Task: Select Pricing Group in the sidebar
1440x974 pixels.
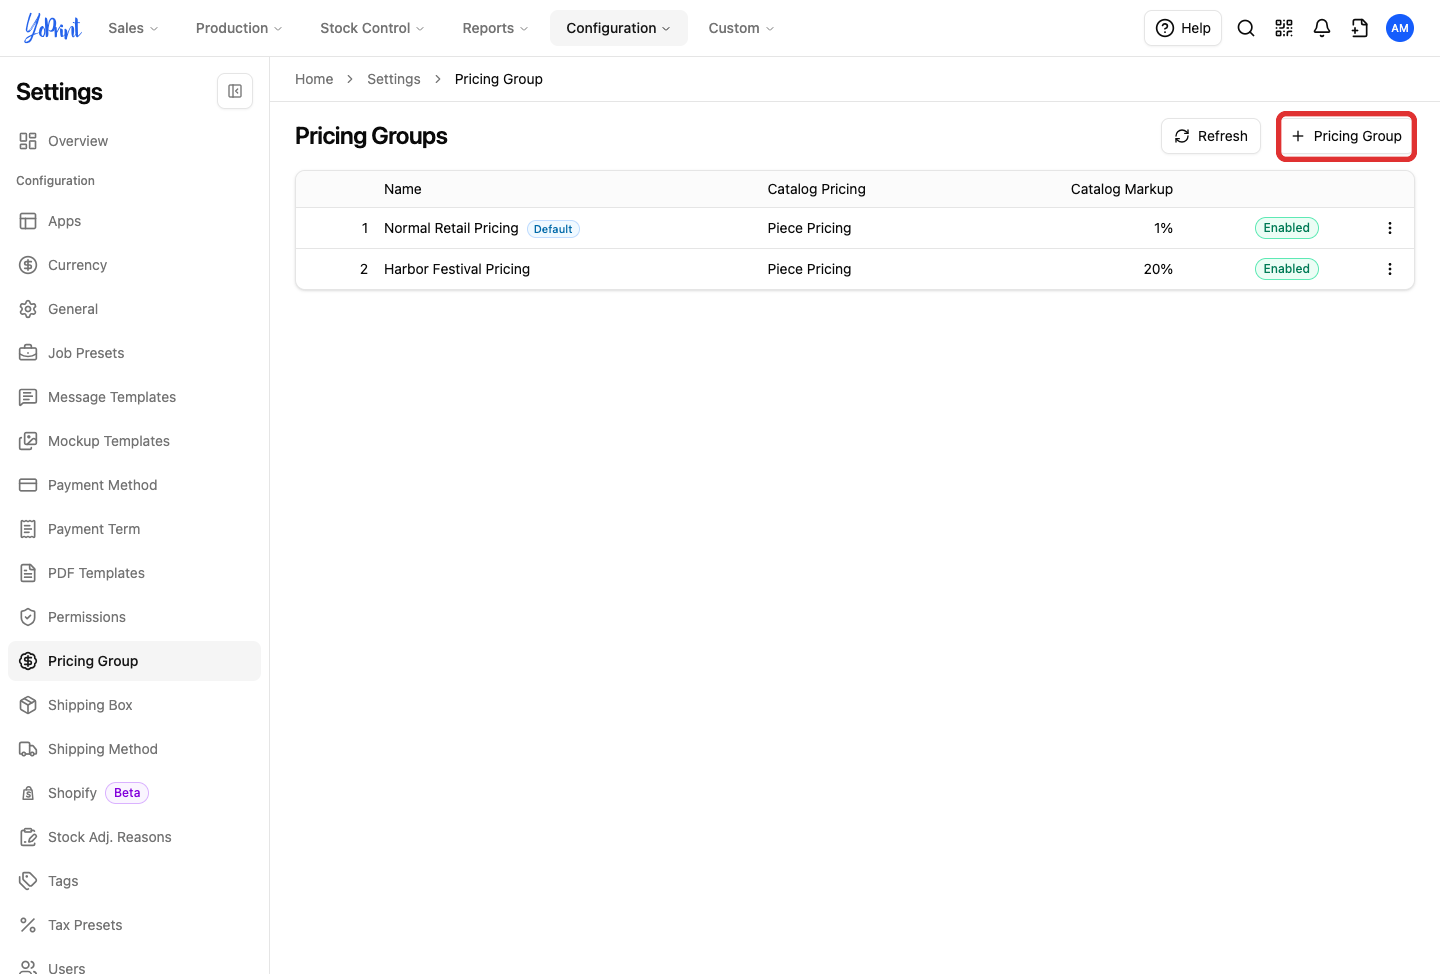Action: [x=134, y=661]
